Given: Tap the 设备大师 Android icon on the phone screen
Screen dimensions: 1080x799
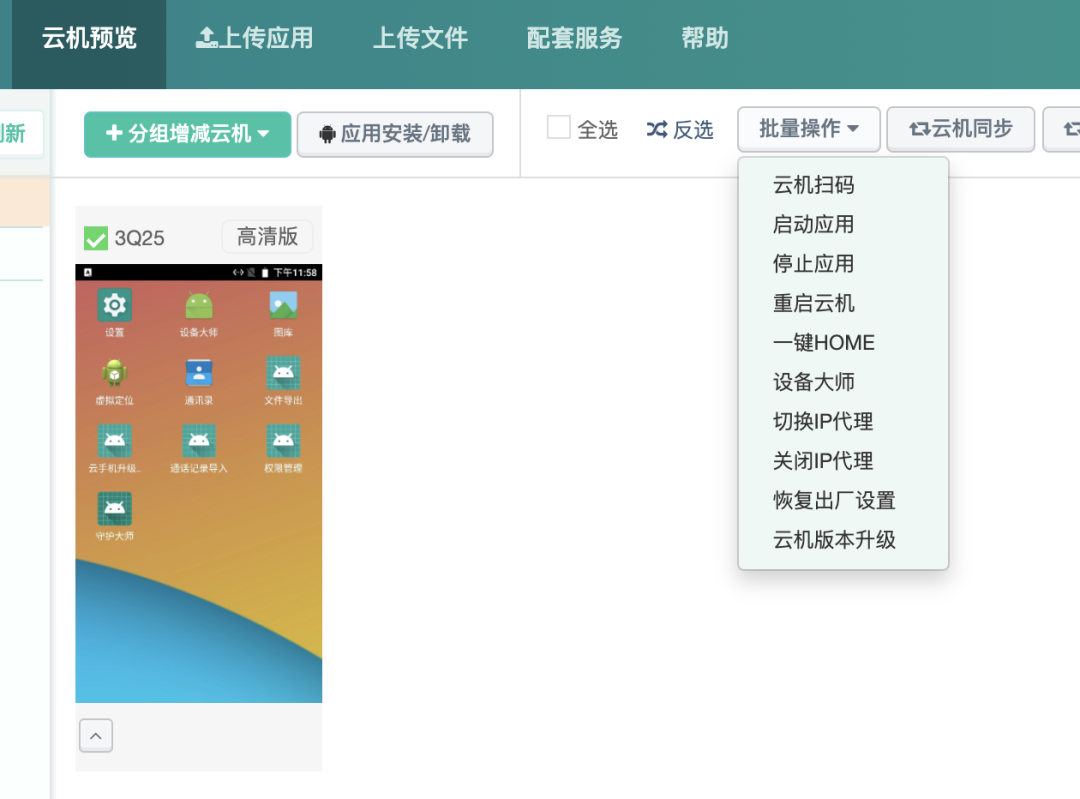Looking at the screenshot, I should click(199, 306).
